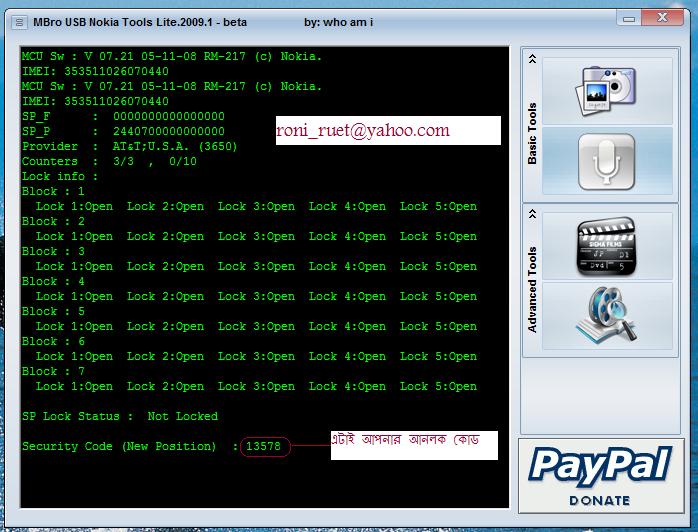Click the application icon in the title bar
The image size is (698, 532).
click(x=19, y=22)
